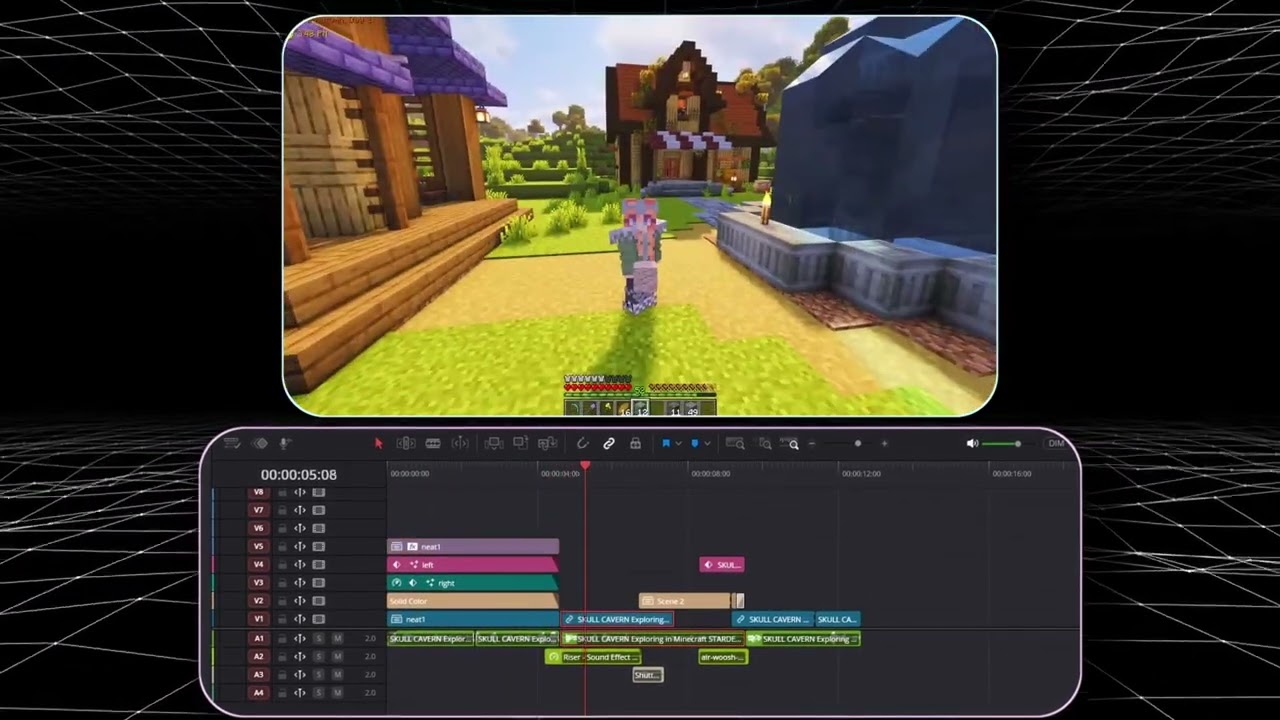The width and height of the screenshot is (1280, 720).
Task: Select the purple neat1 clip on V5
Action: (x=473, y=547)
